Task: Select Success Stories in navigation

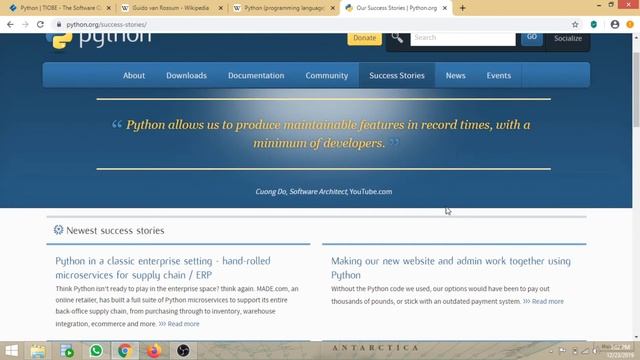Action: 397,76
